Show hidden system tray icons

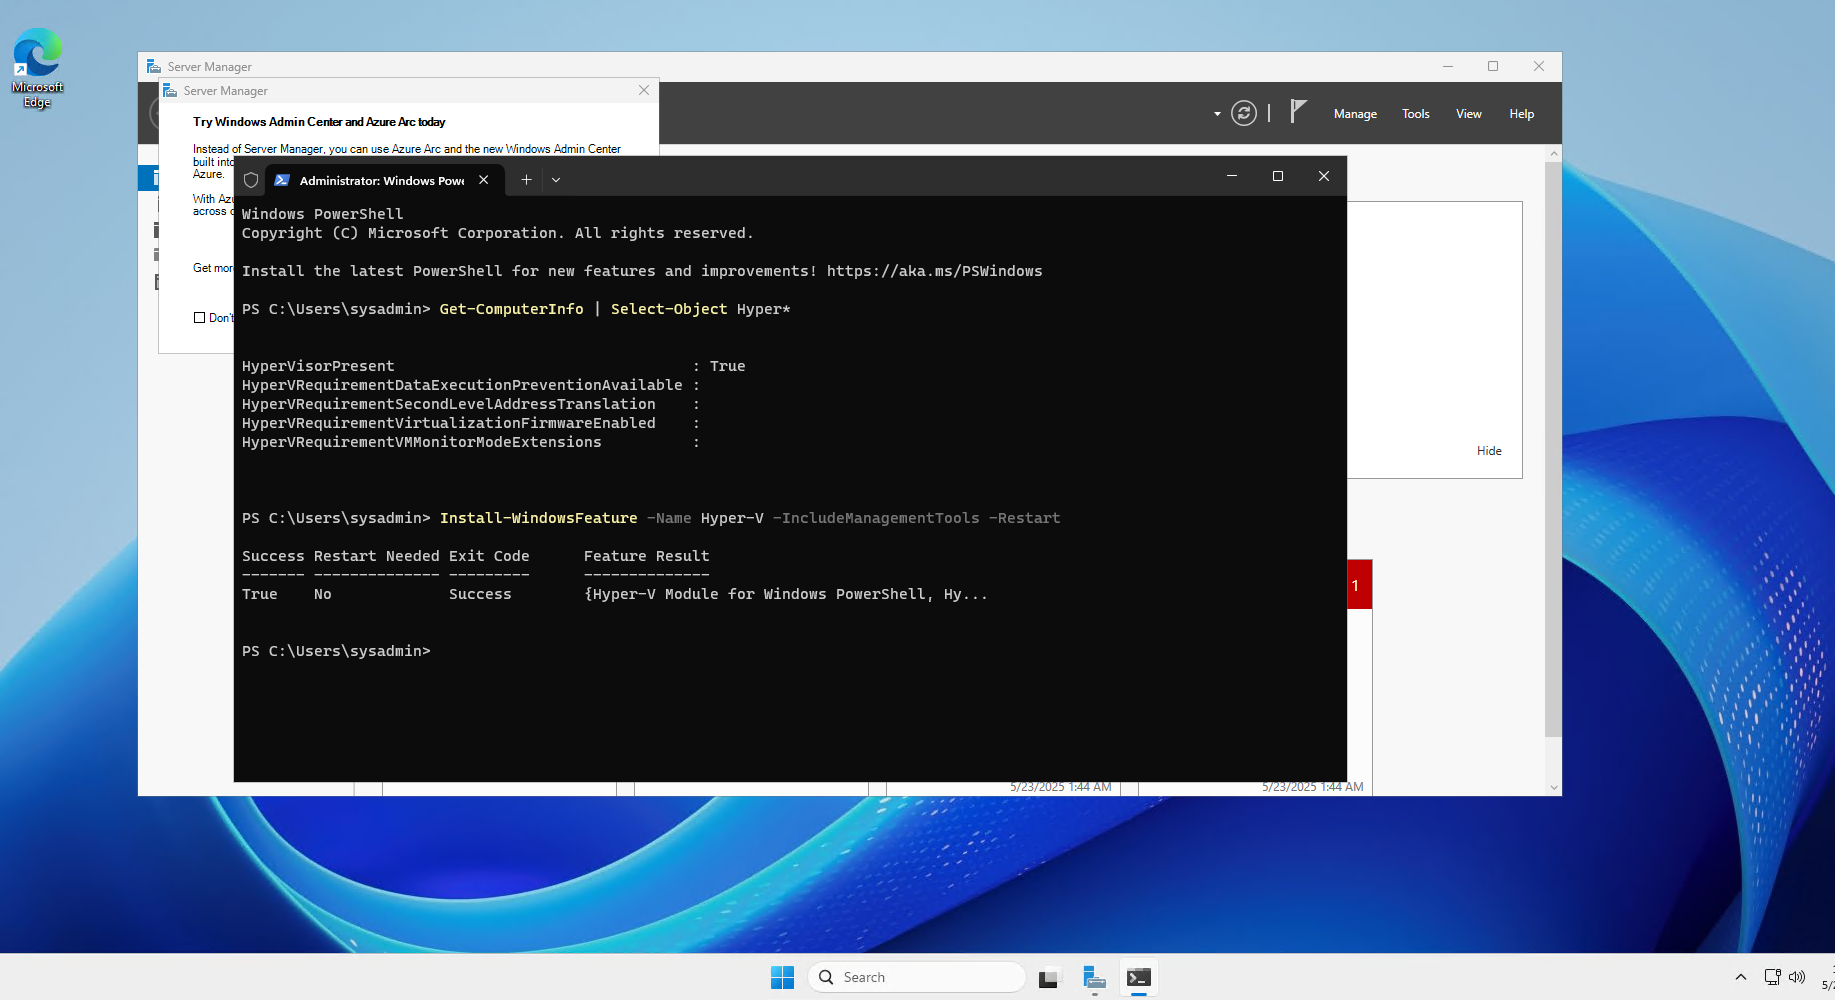coord(1741,977)
